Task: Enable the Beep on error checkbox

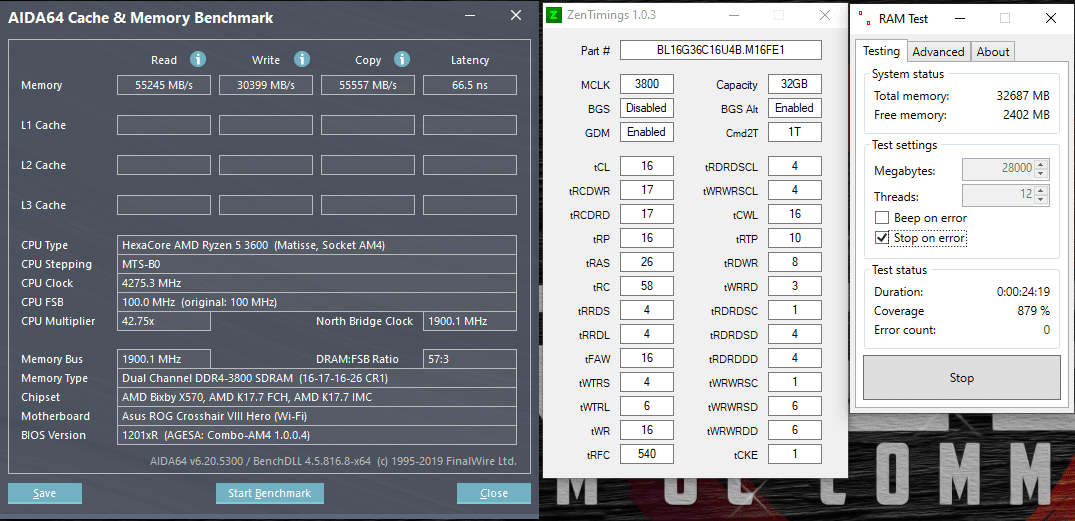Action: click(882, 218)
